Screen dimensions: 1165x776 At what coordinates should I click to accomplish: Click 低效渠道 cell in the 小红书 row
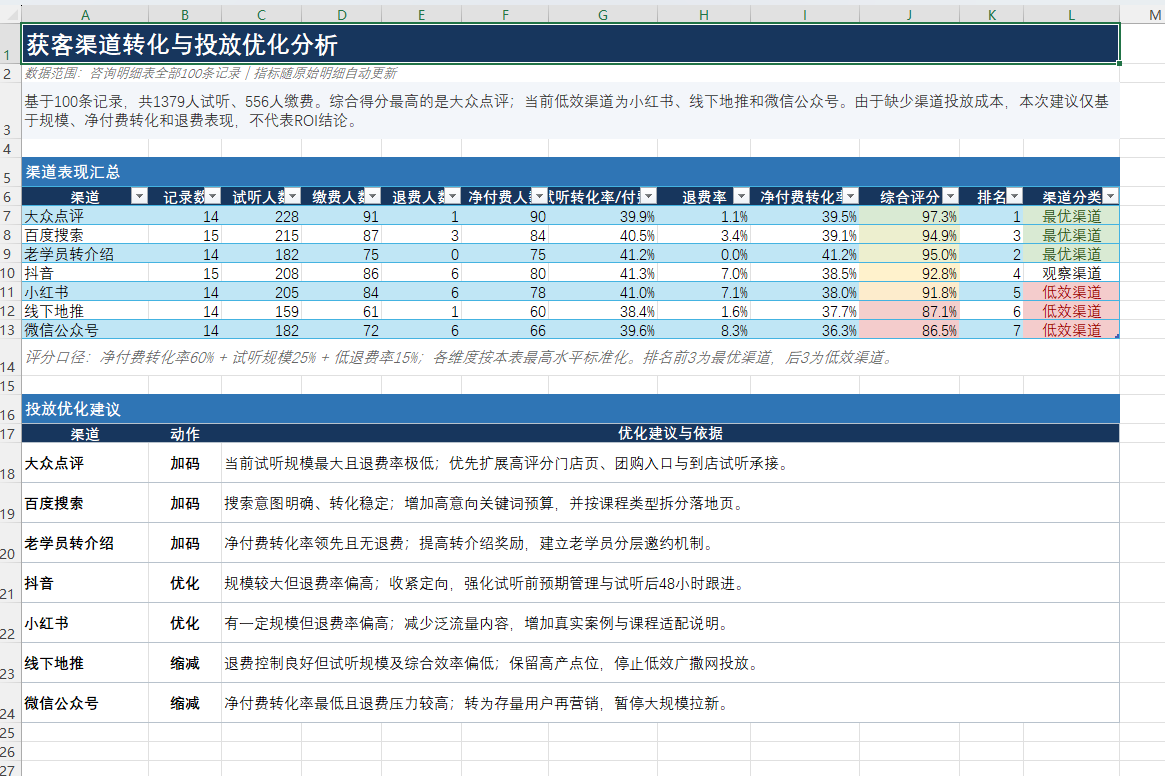tap(1071, 292)
